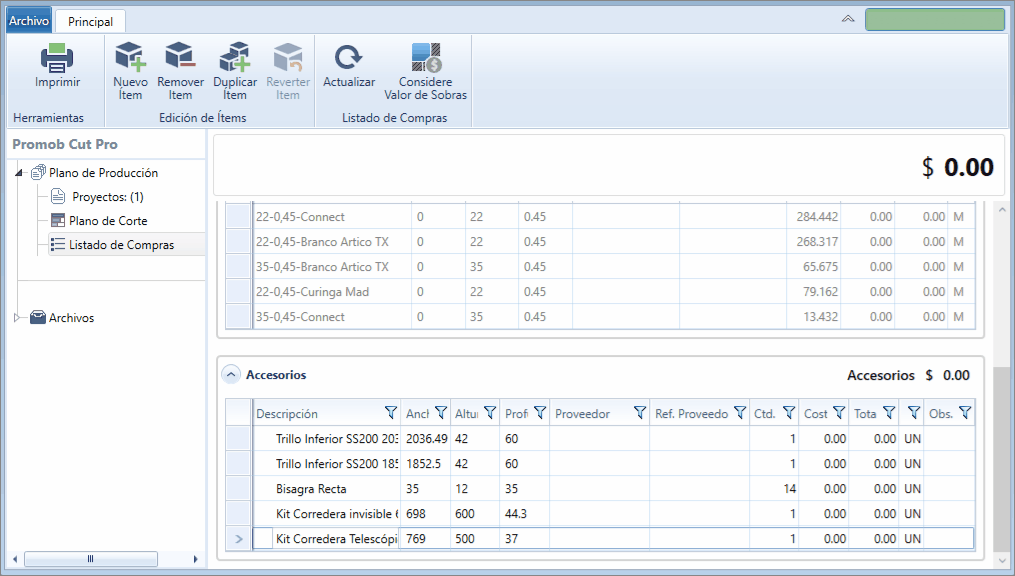Switch to the Principal ribbon tab
Viewport: 1015px width, 576px height.
click(90, 21)
